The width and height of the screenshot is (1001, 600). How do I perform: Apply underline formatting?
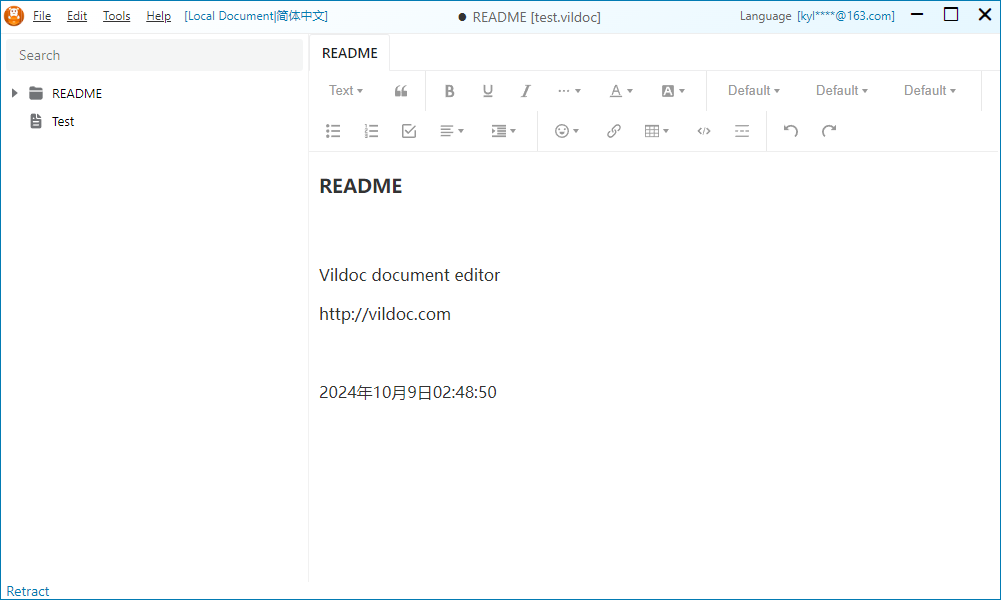[487, 91]
